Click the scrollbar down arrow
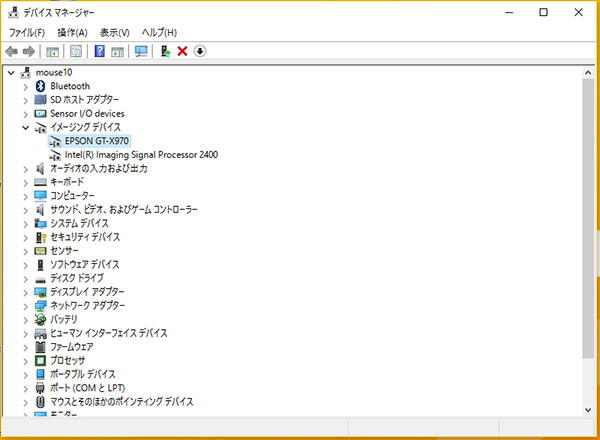Viewport: 600px width, 440px height. click(588, 410)
